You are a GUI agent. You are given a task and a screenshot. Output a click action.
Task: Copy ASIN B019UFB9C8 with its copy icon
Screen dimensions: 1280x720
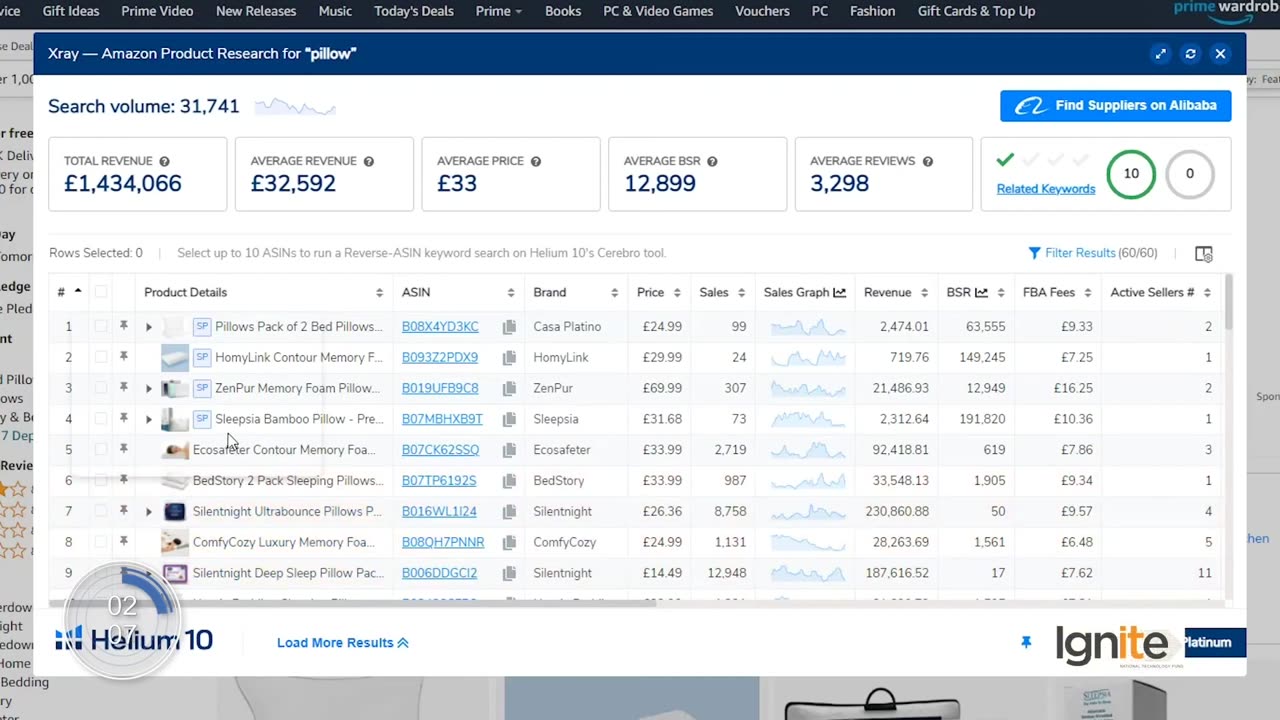click(x=509, y=389)
